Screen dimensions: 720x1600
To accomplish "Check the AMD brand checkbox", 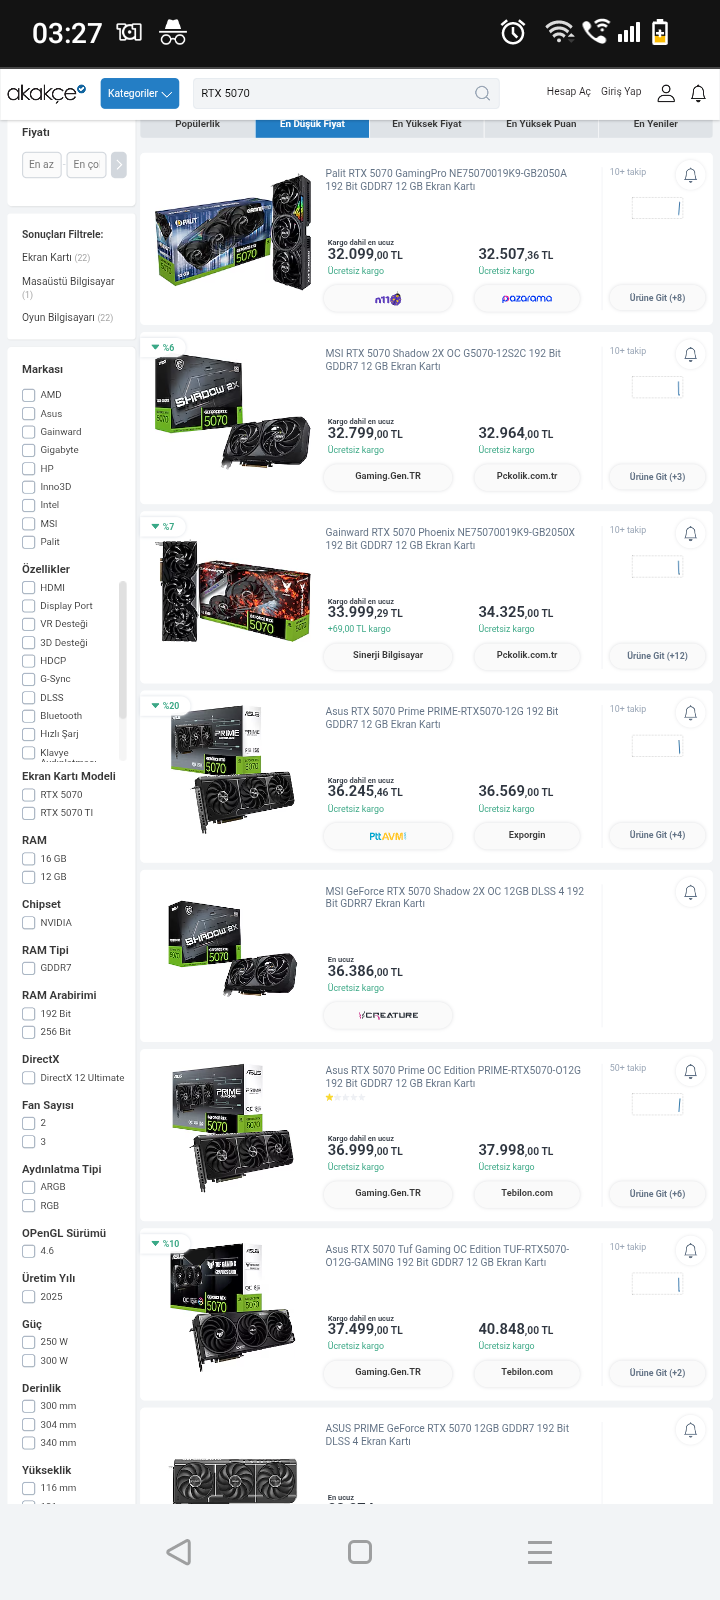I will coord(28,395).
